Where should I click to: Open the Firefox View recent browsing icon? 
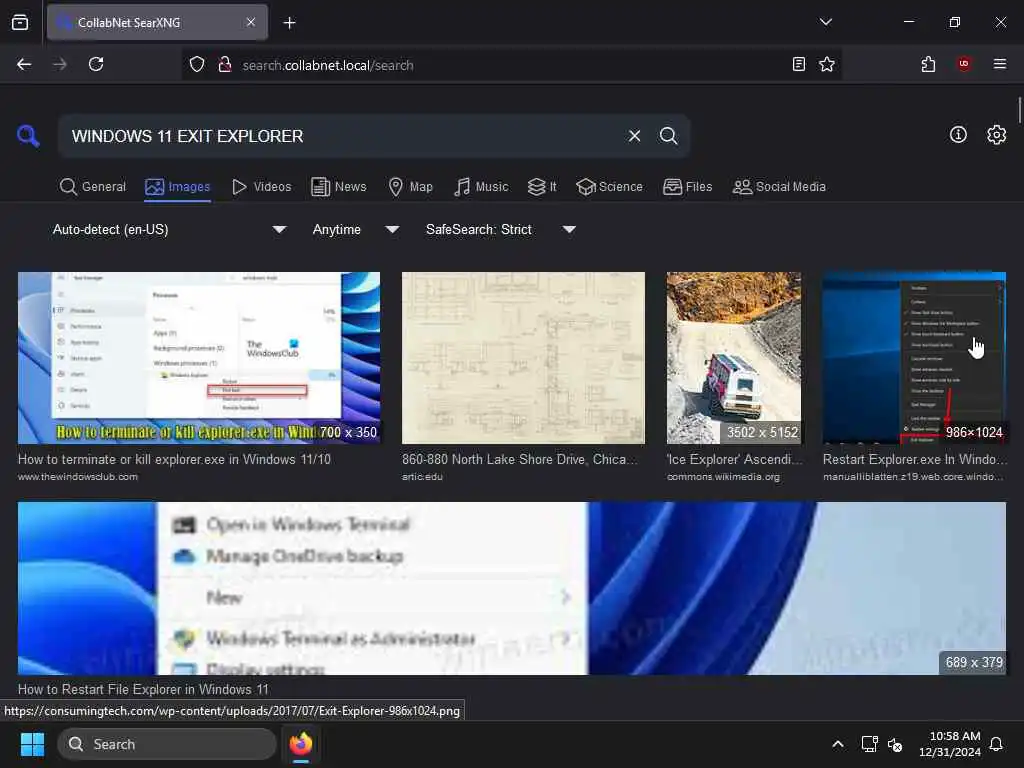(20, 23)
